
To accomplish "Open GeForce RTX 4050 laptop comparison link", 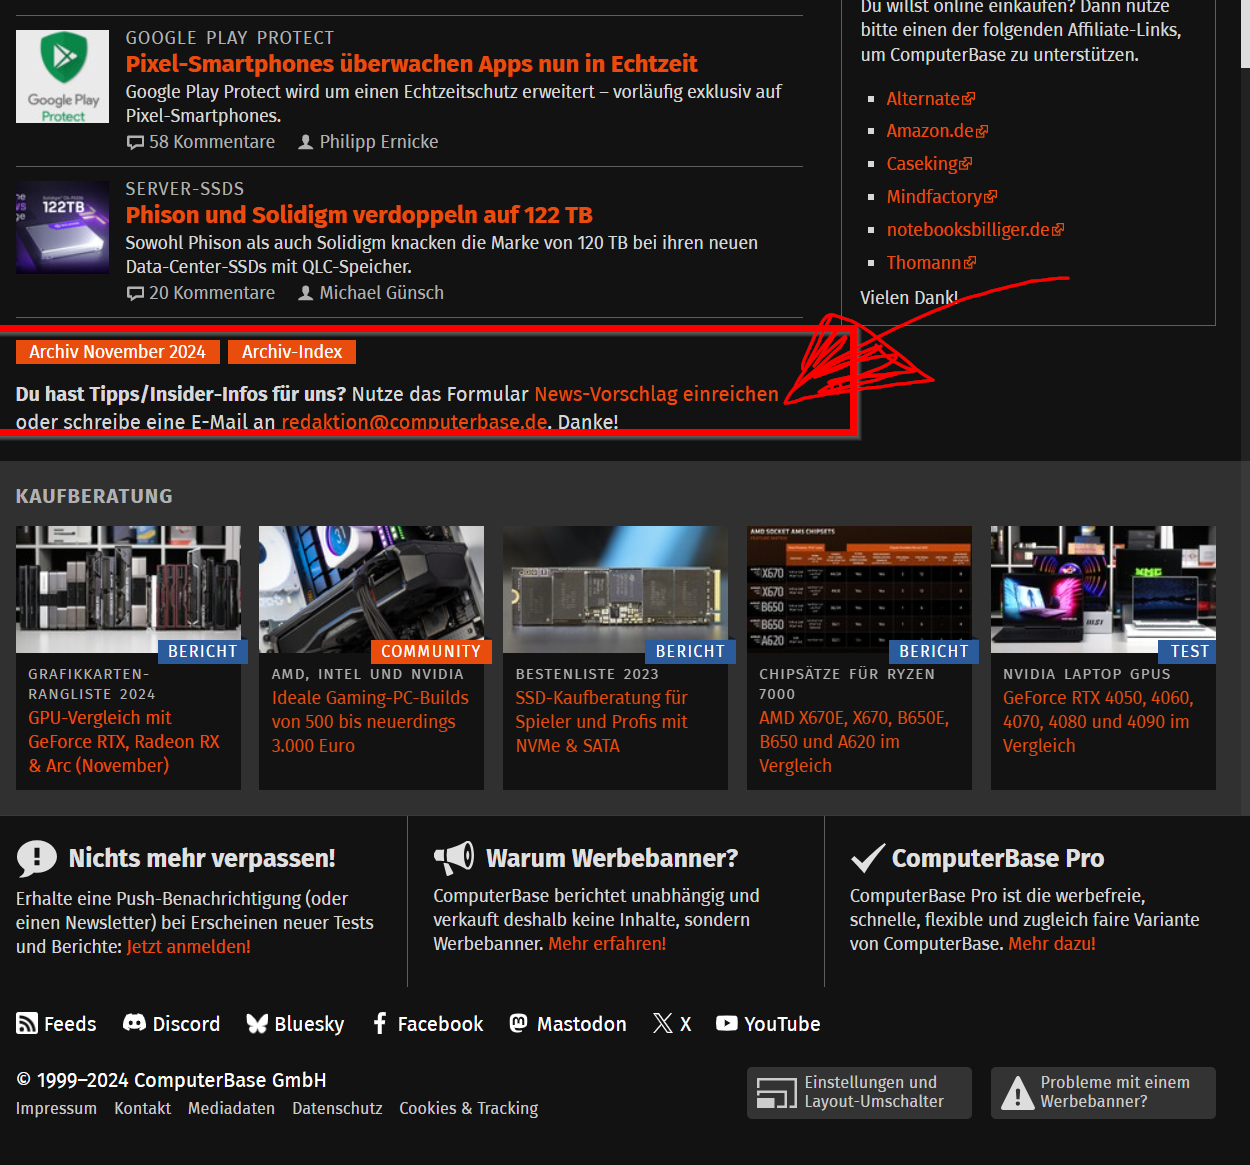I will pos(1098,722).
